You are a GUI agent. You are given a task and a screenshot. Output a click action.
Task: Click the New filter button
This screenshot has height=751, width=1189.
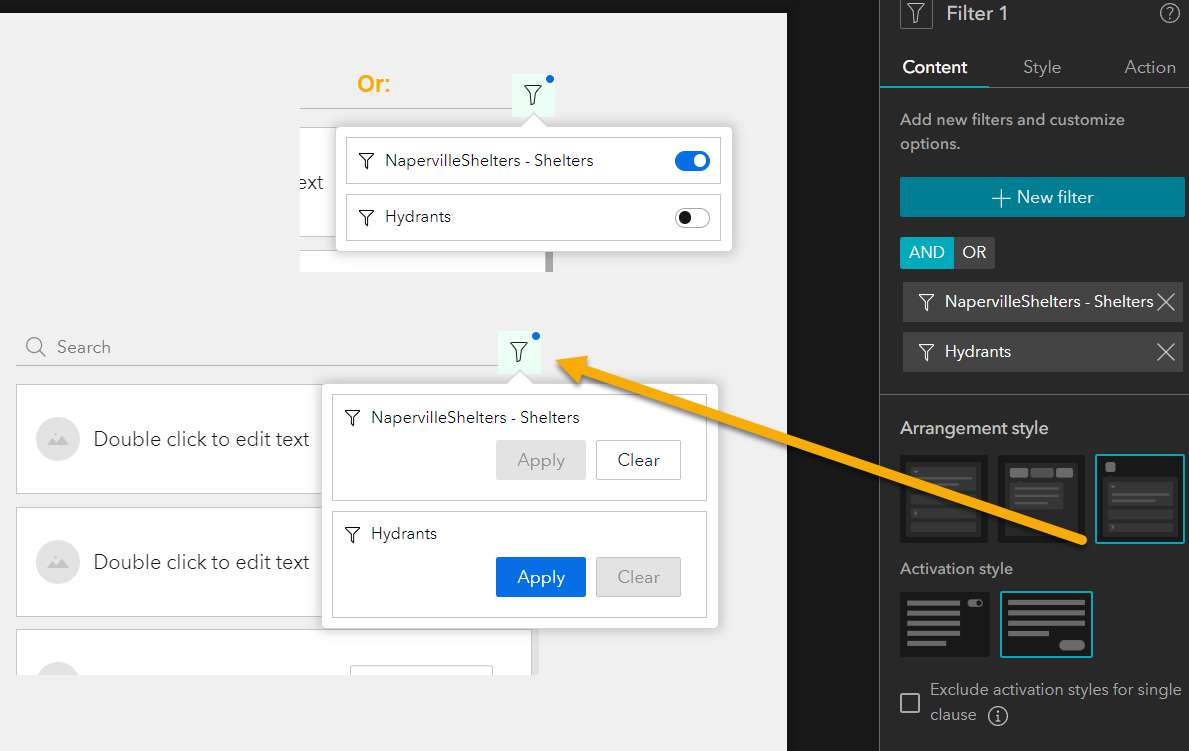point(1042,197)
